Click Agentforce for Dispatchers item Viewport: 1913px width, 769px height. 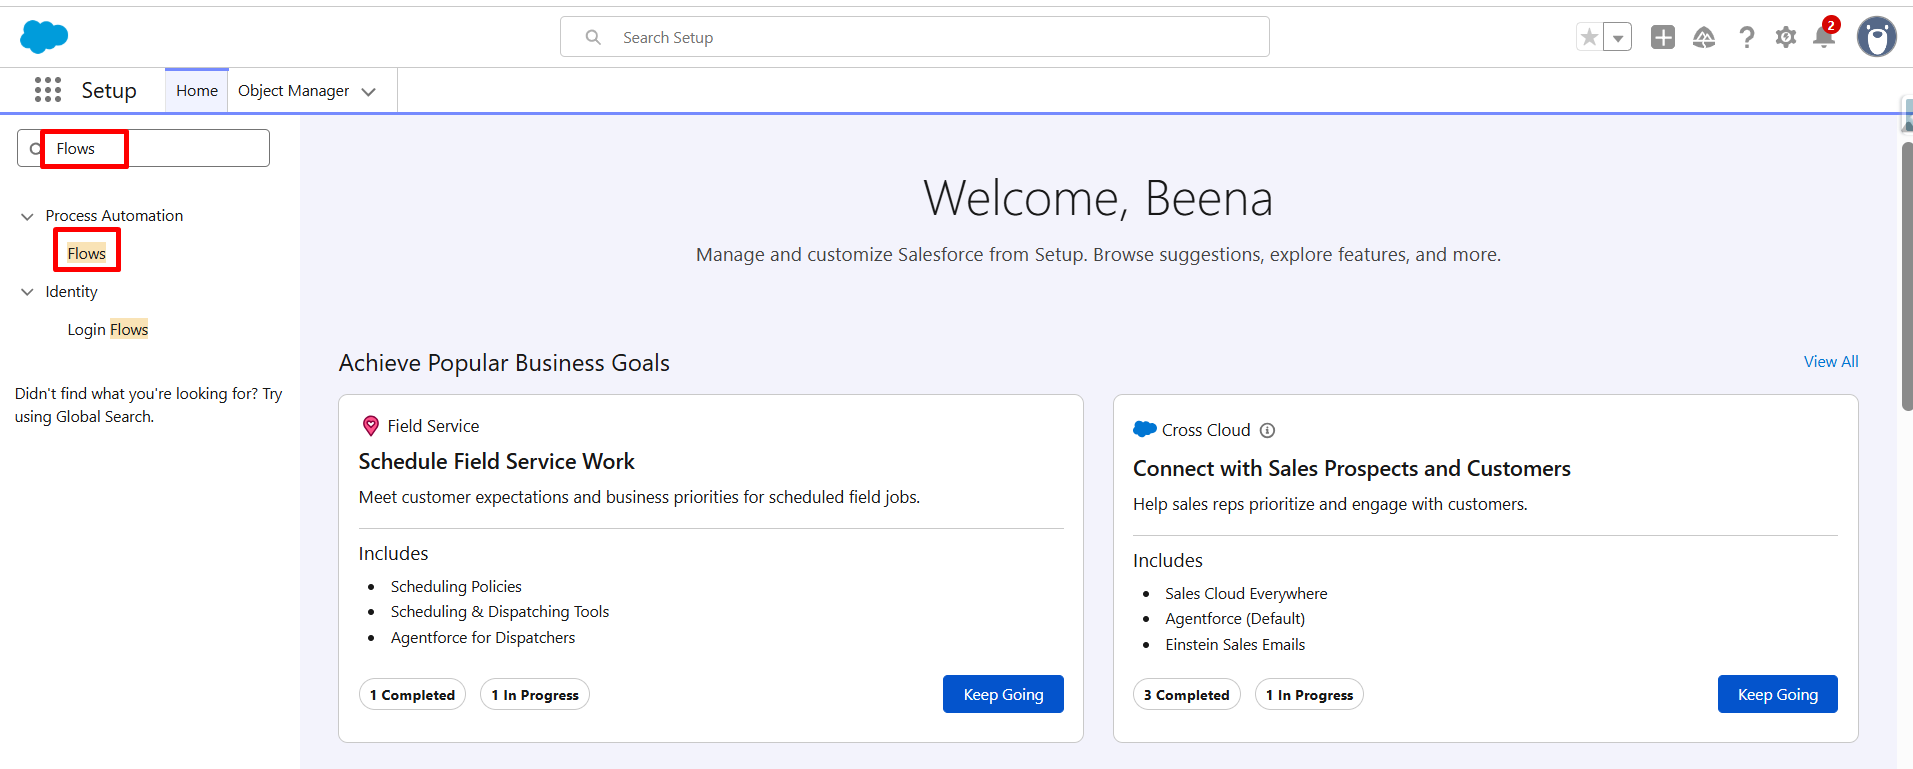click(x=483, y=637)
